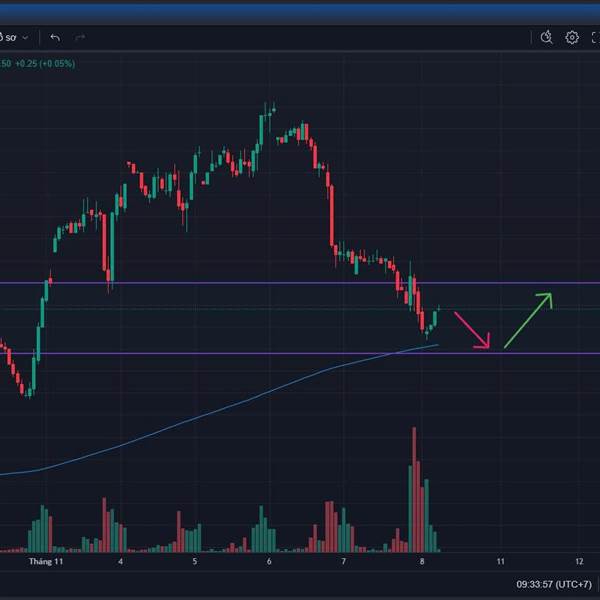This screenshot has height=600, width=600.
Task: Click date label 8 on time axis
Action: (422, 562)
